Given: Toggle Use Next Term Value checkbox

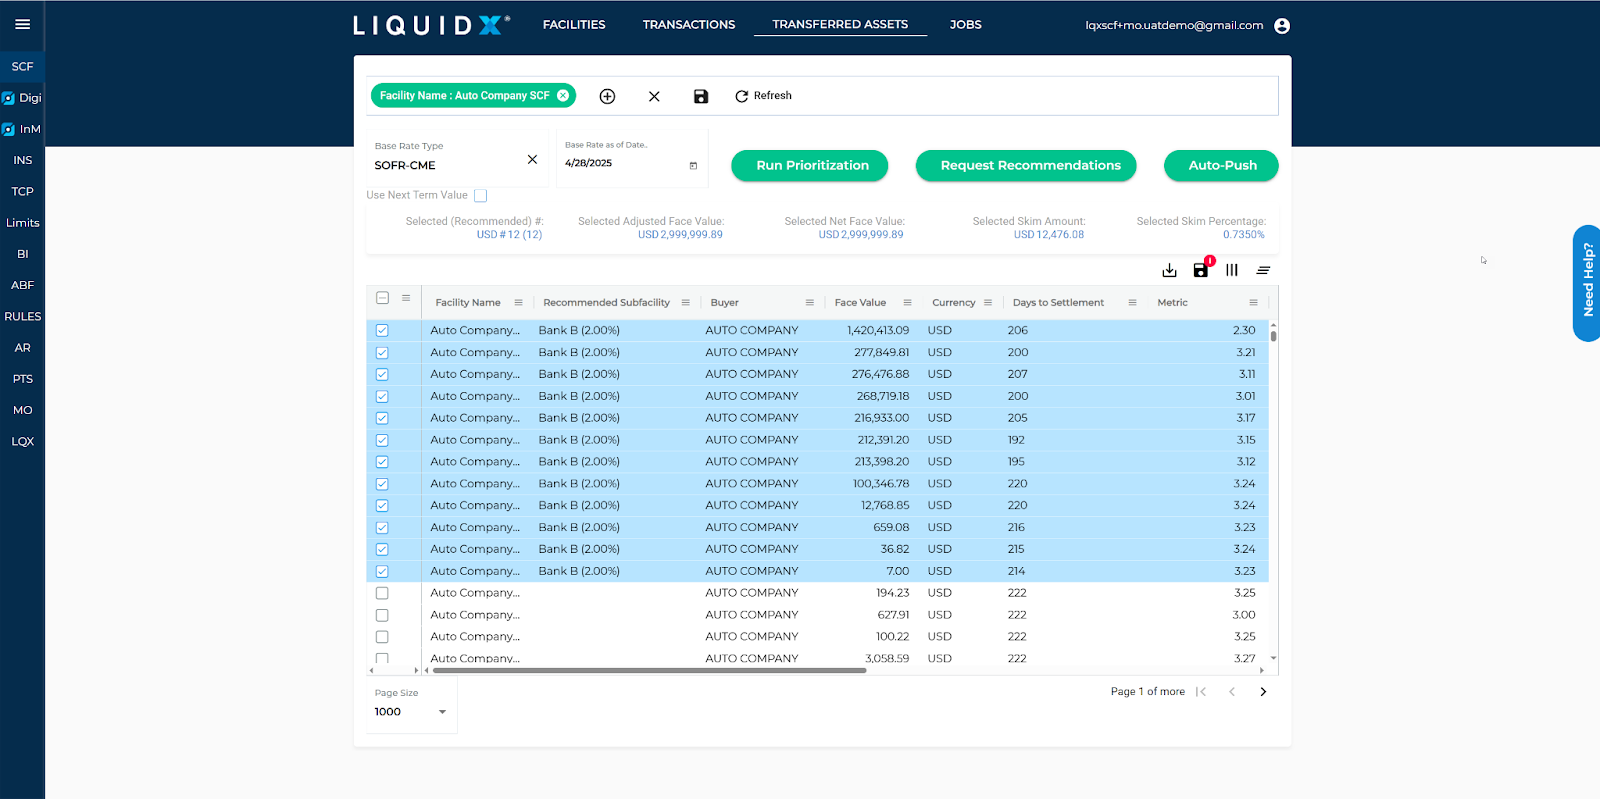Looking at the screenshot, I should (x=480, y=196).
